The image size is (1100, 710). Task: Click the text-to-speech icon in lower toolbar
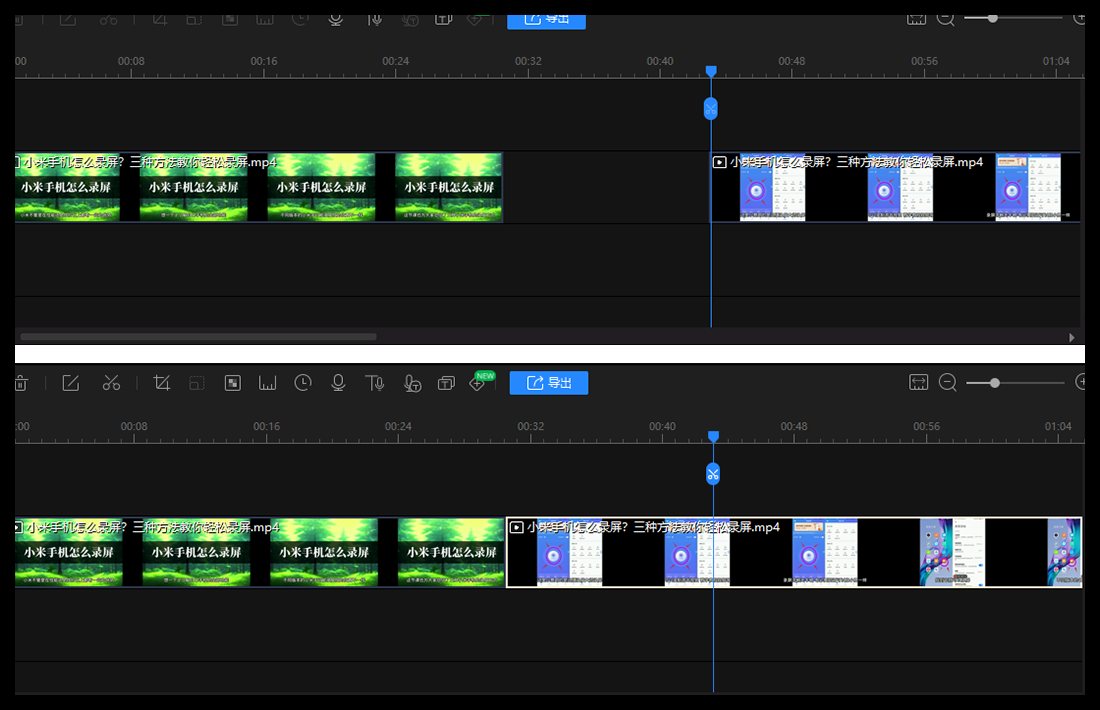click(374, 383)
